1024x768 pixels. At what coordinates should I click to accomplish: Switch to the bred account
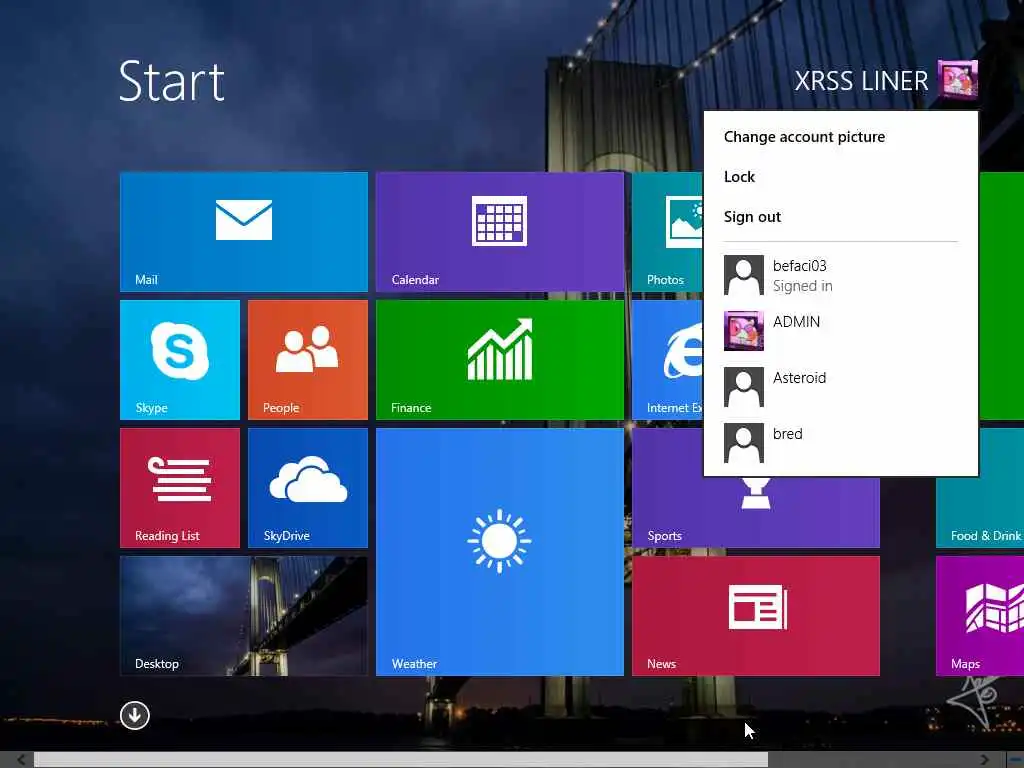pos(840,443)
